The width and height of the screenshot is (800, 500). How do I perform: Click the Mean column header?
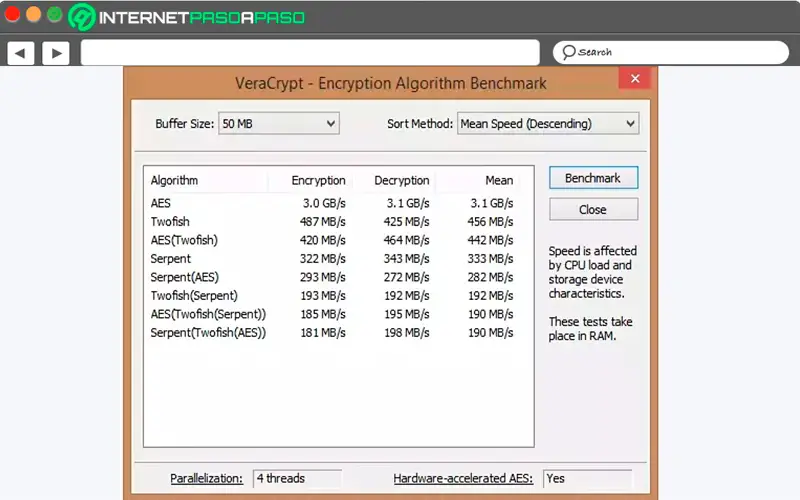[499, 180]
